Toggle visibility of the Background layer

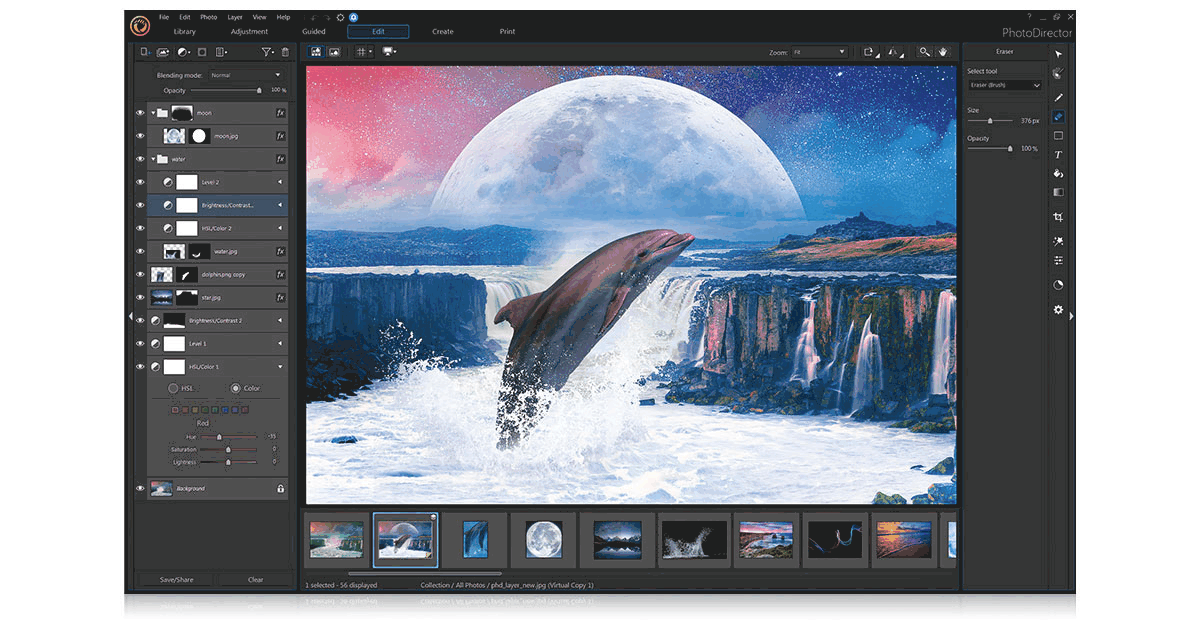(x=140, y=488)
